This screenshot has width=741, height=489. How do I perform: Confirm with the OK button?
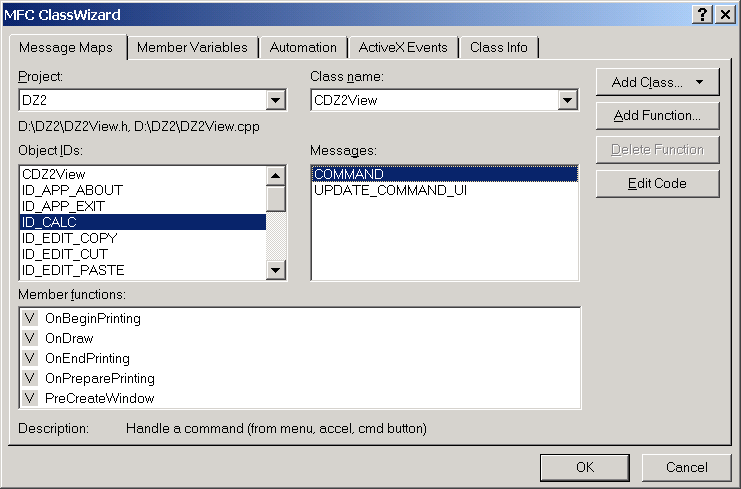click(x=585, y=467)
